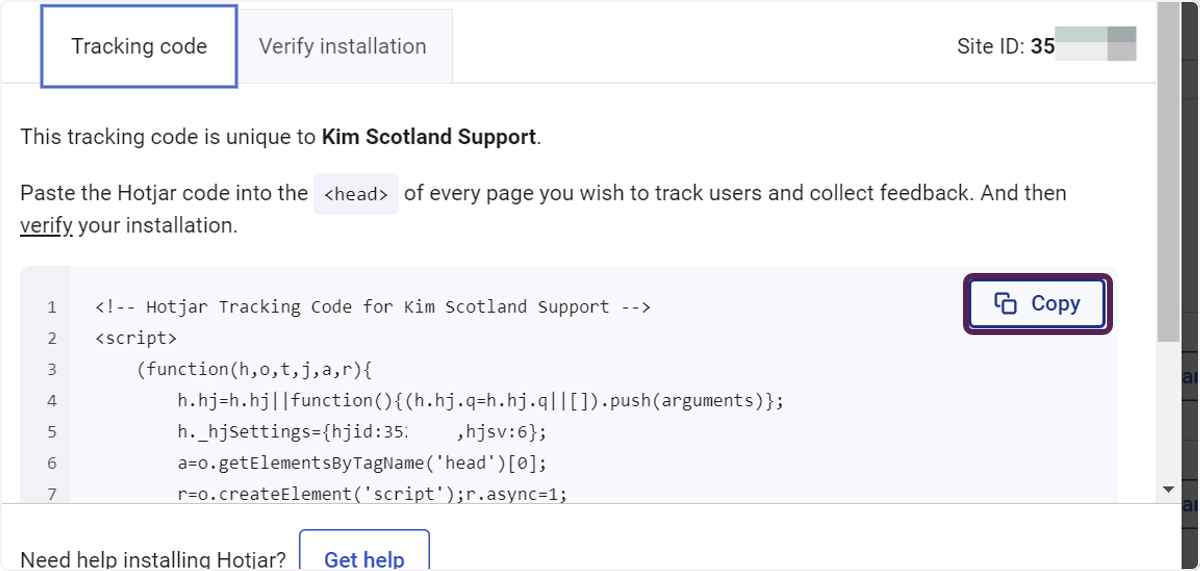
Task: Click the <script> tag on line 2
Action: coord(136,338)
